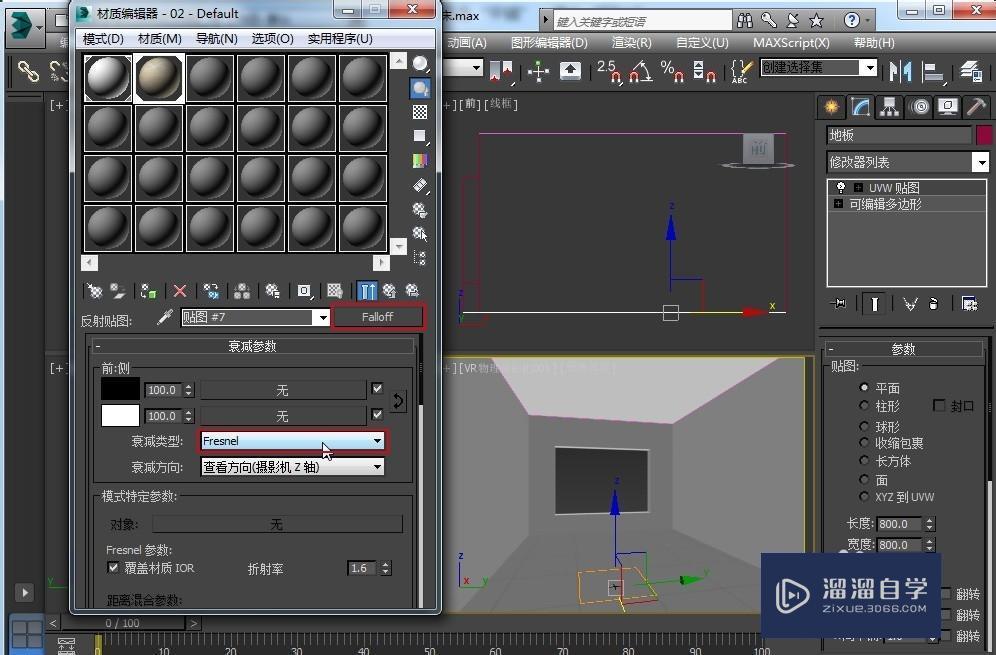
Task: Click the swap front/side colors icon
Action: coord(398,401)
